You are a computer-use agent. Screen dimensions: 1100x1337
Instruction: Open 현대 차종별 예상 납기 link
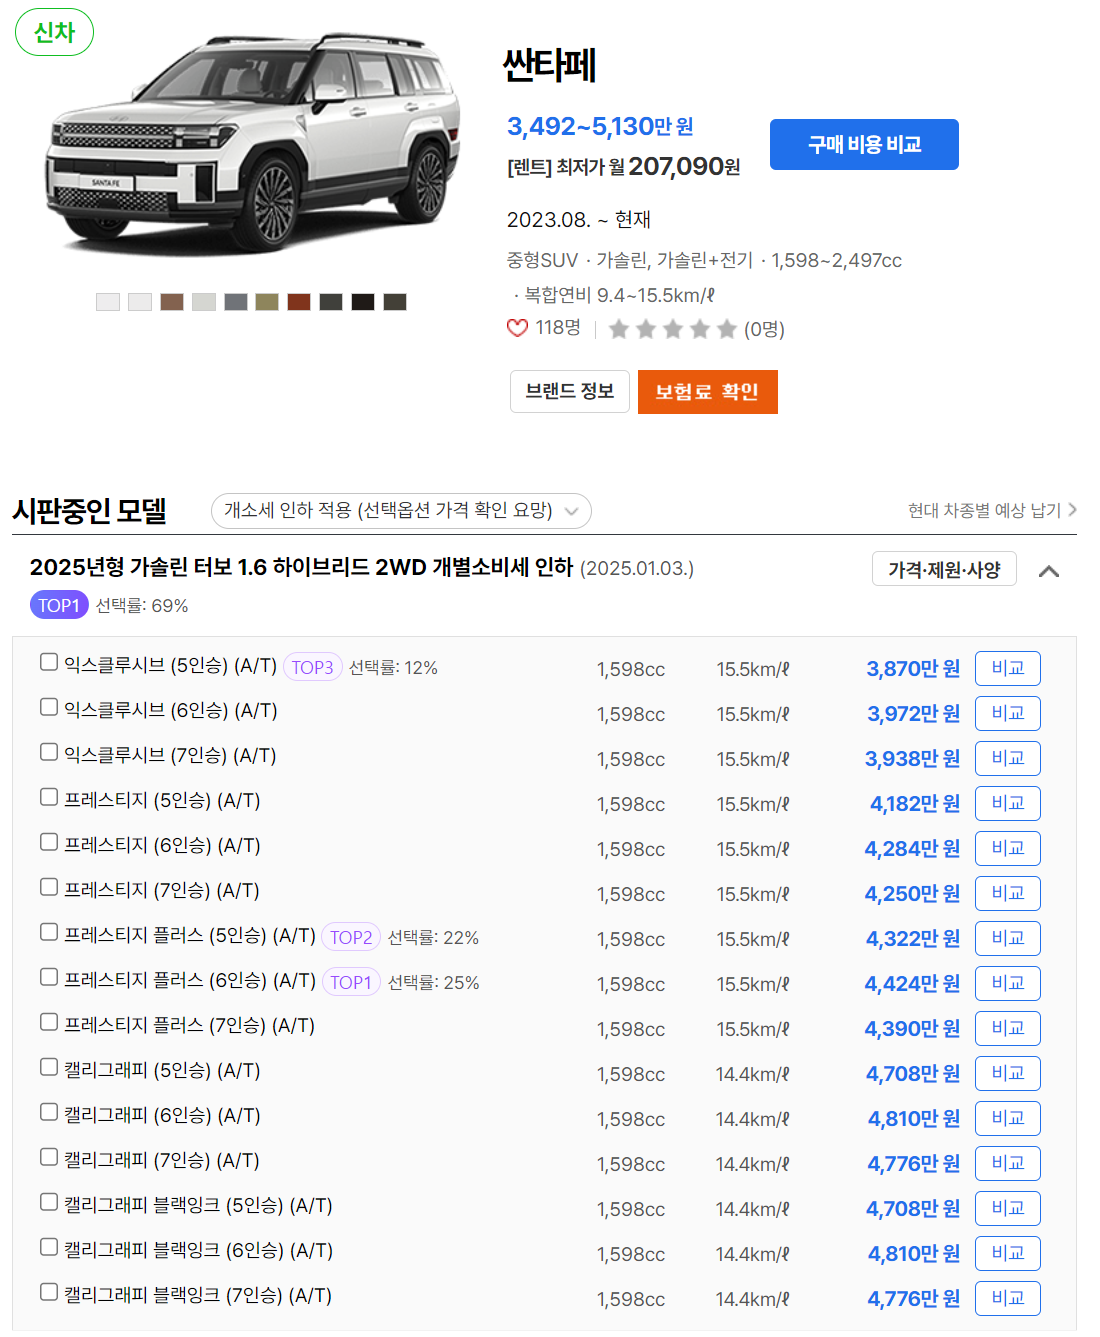(992, 510)
